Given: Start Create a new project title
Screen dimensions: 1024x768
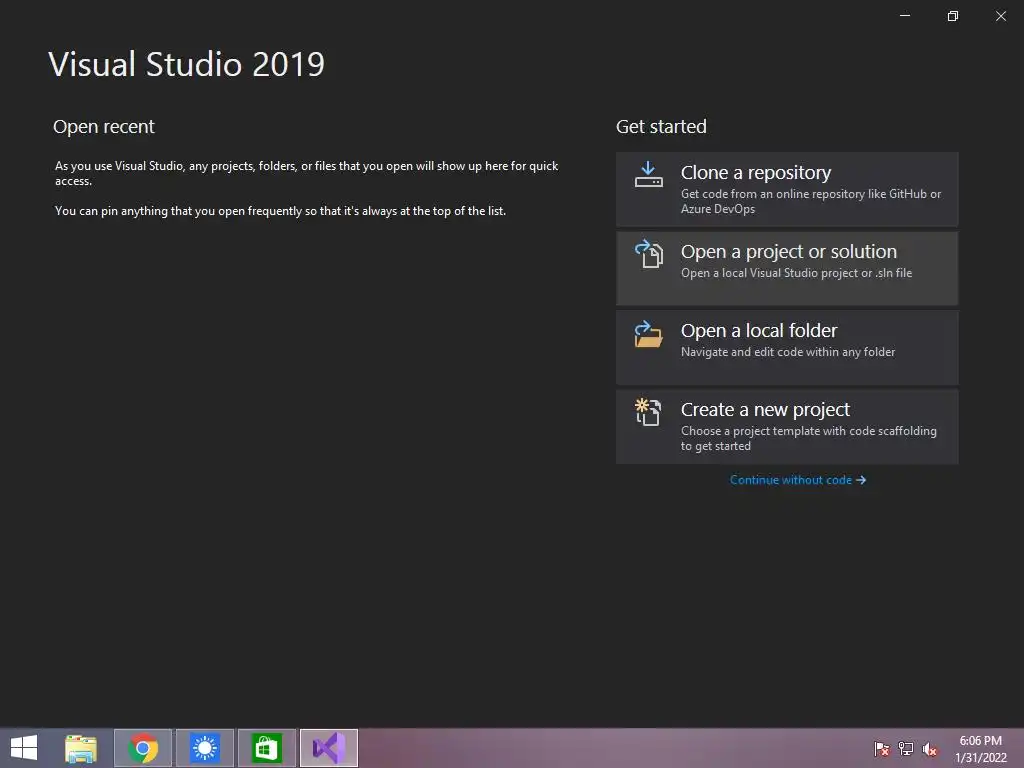Looking at the screenshot, I should (x=765, y=409).
